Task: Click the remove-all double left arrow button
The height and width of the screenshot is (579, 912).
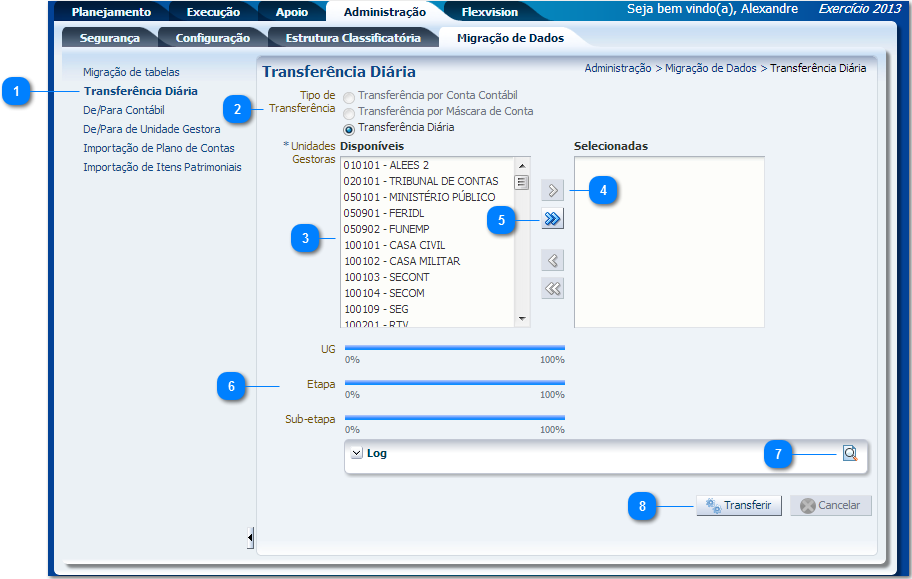Action: click(x=552, y=289)
